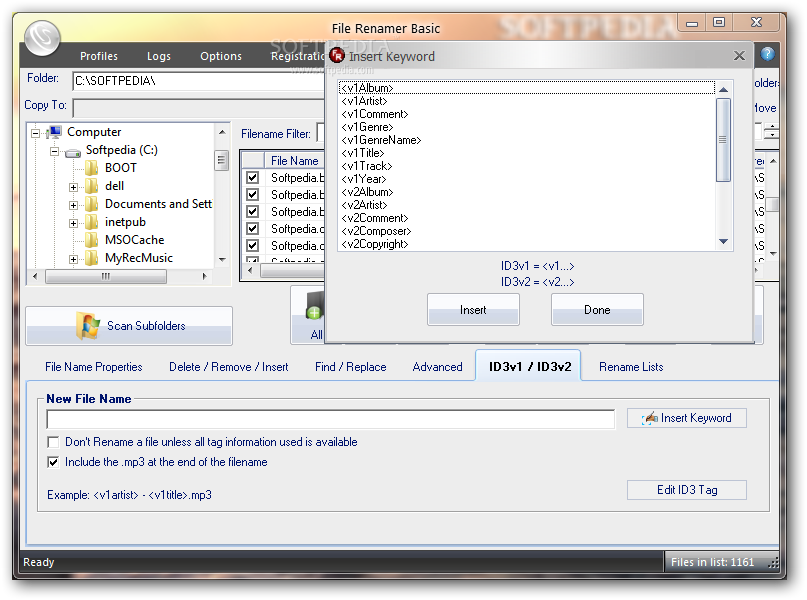Click the Folder path input field
807x600 pixels.
pos(199,81)
